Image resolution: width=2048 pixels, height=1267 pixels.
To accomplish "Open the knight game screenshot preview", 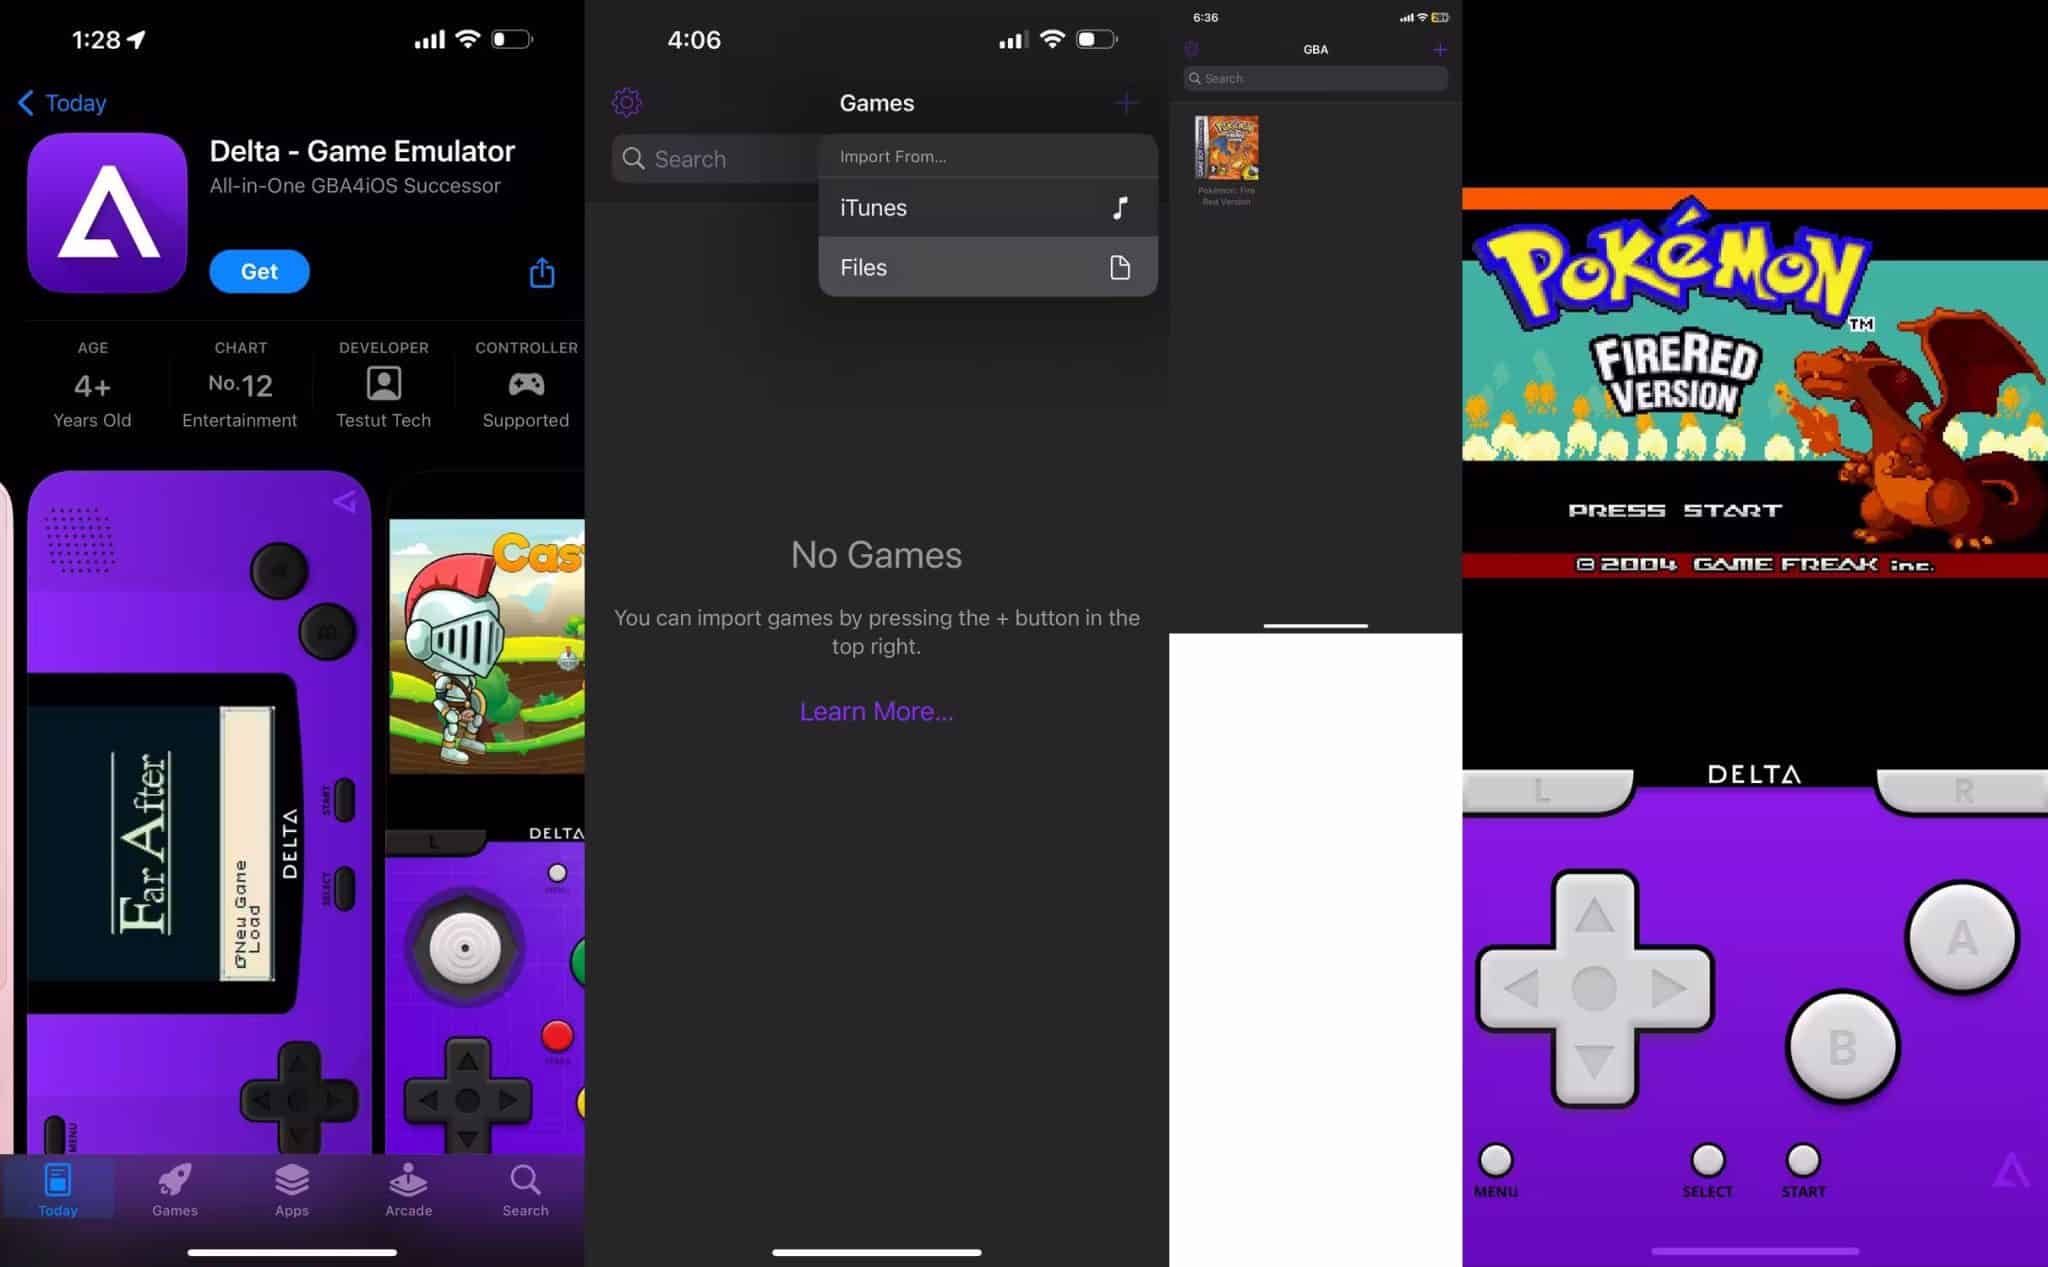I will pyautogui.click(x=487, y=812).
